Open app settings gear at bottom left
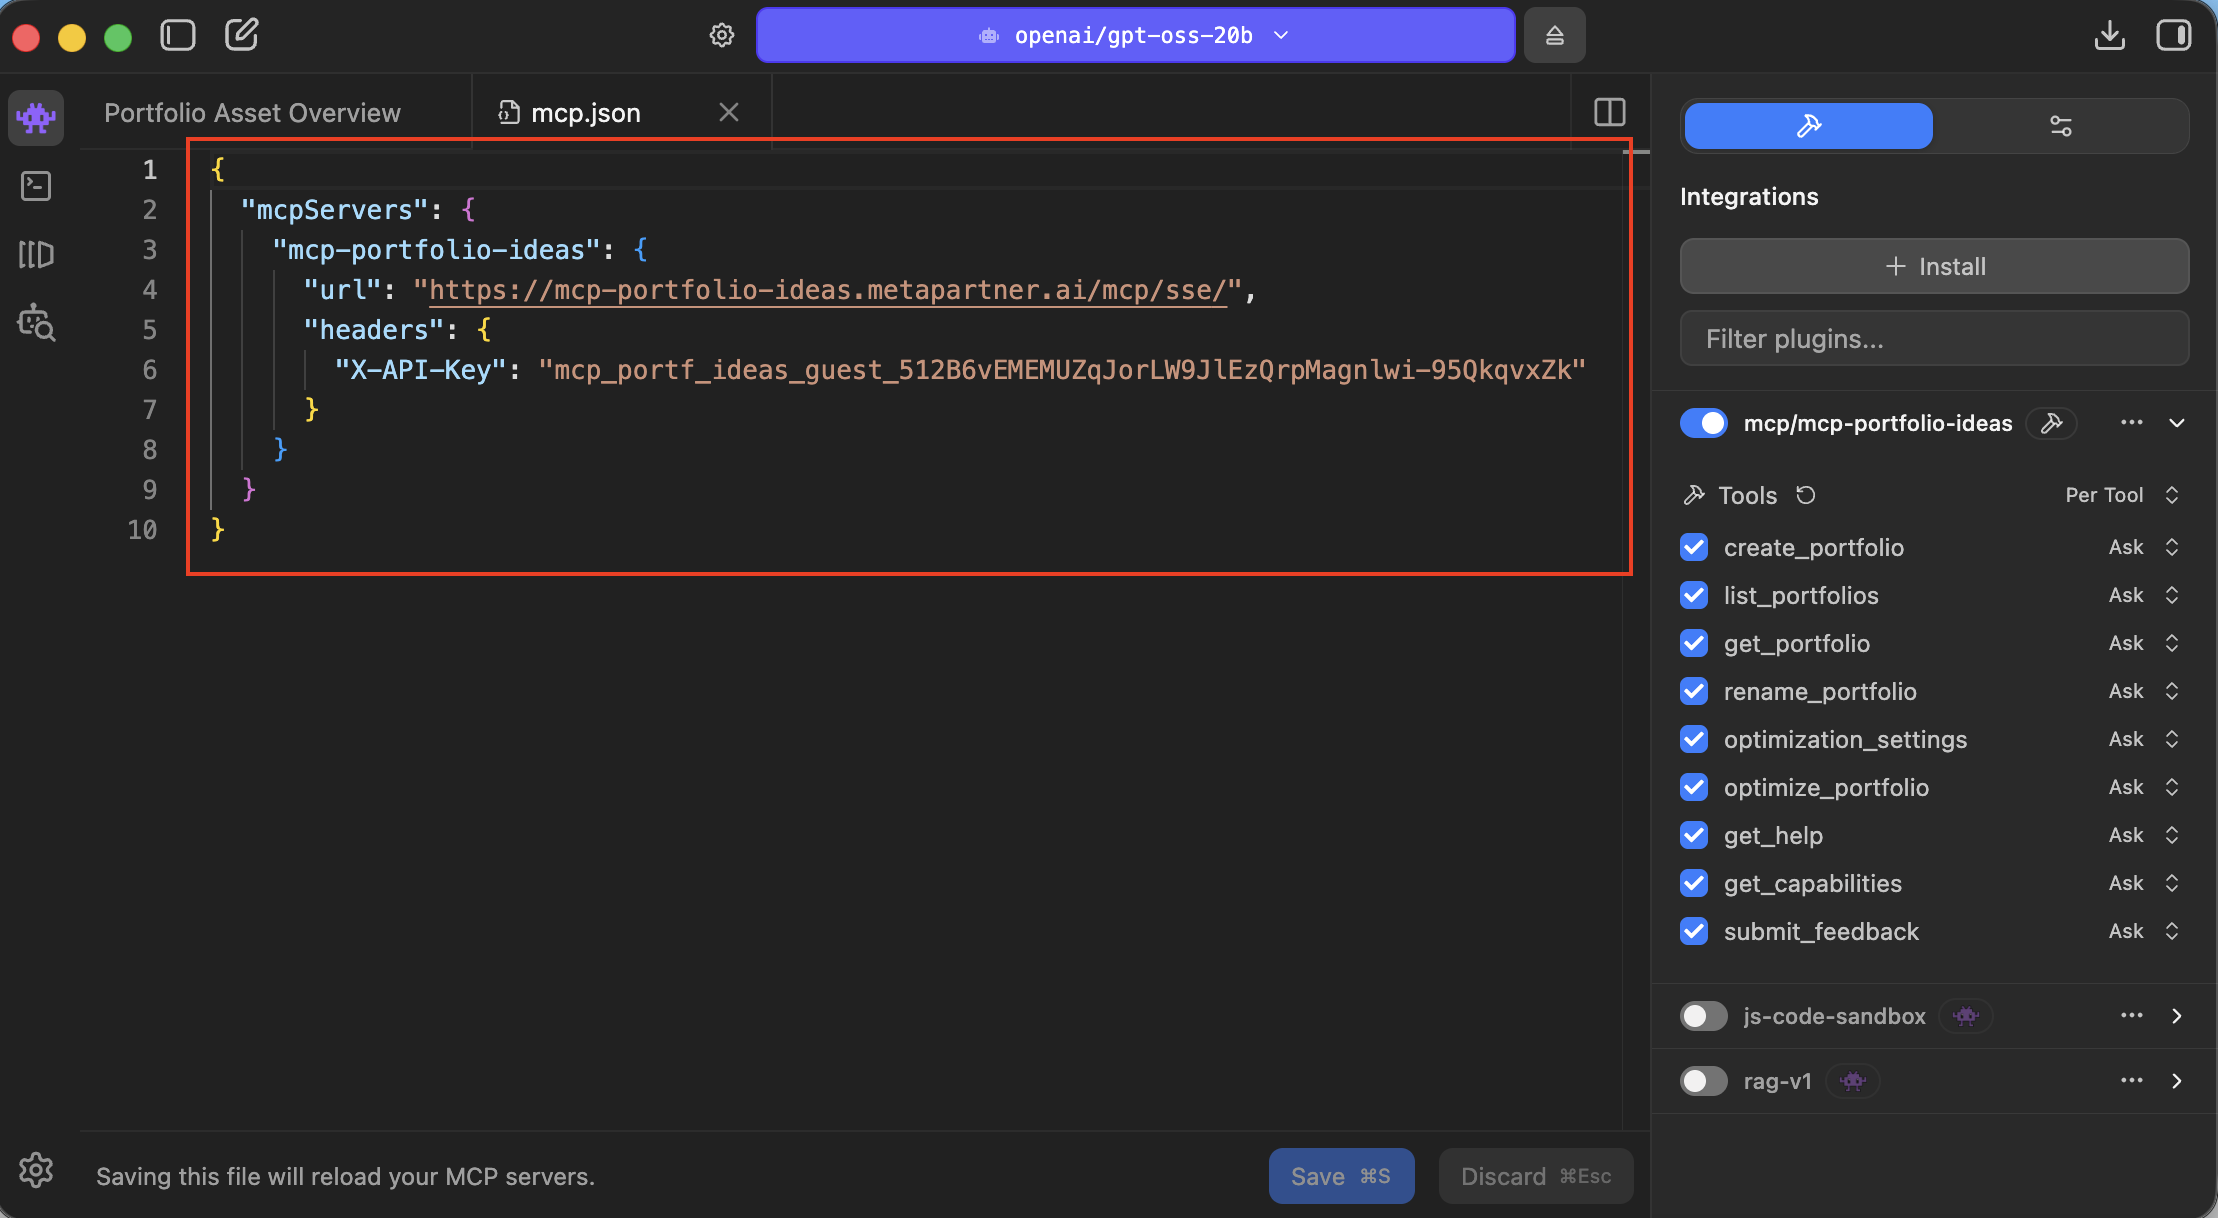This screenshot has width=2218, height=1218. (36, 1169)
